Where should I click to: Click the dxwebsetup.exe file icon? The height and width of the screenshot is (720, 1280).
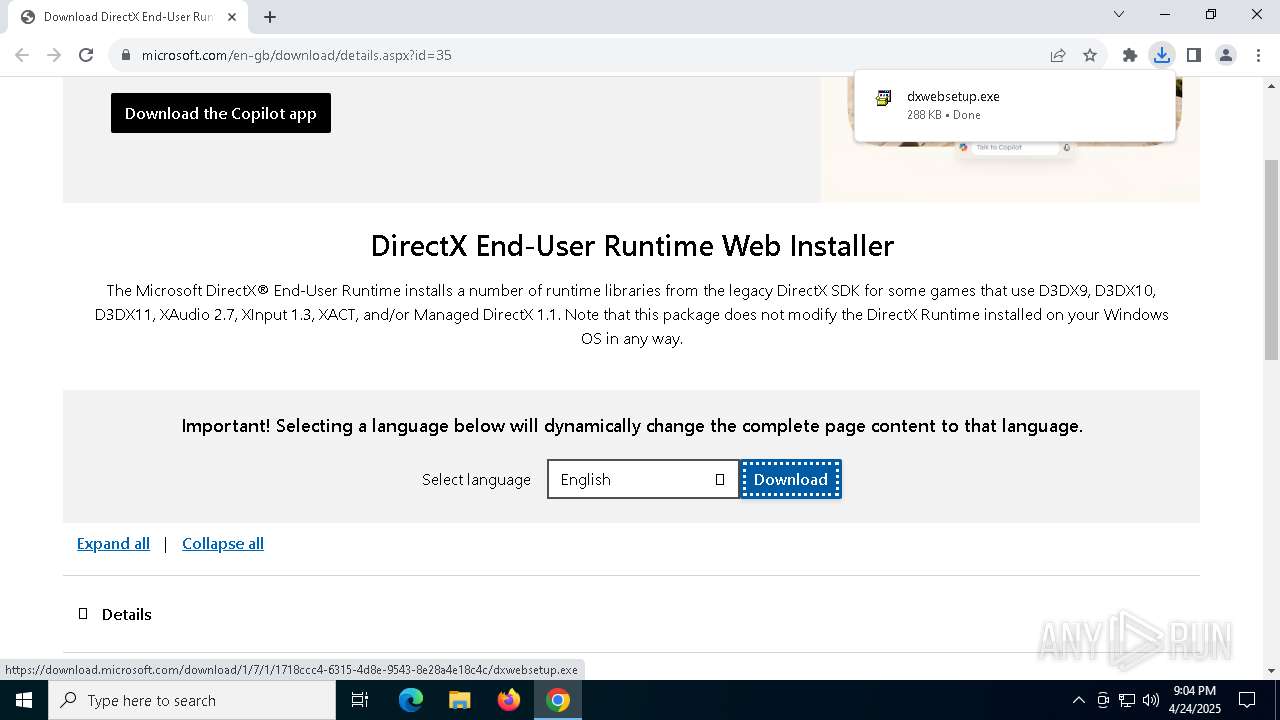point(883,98)
